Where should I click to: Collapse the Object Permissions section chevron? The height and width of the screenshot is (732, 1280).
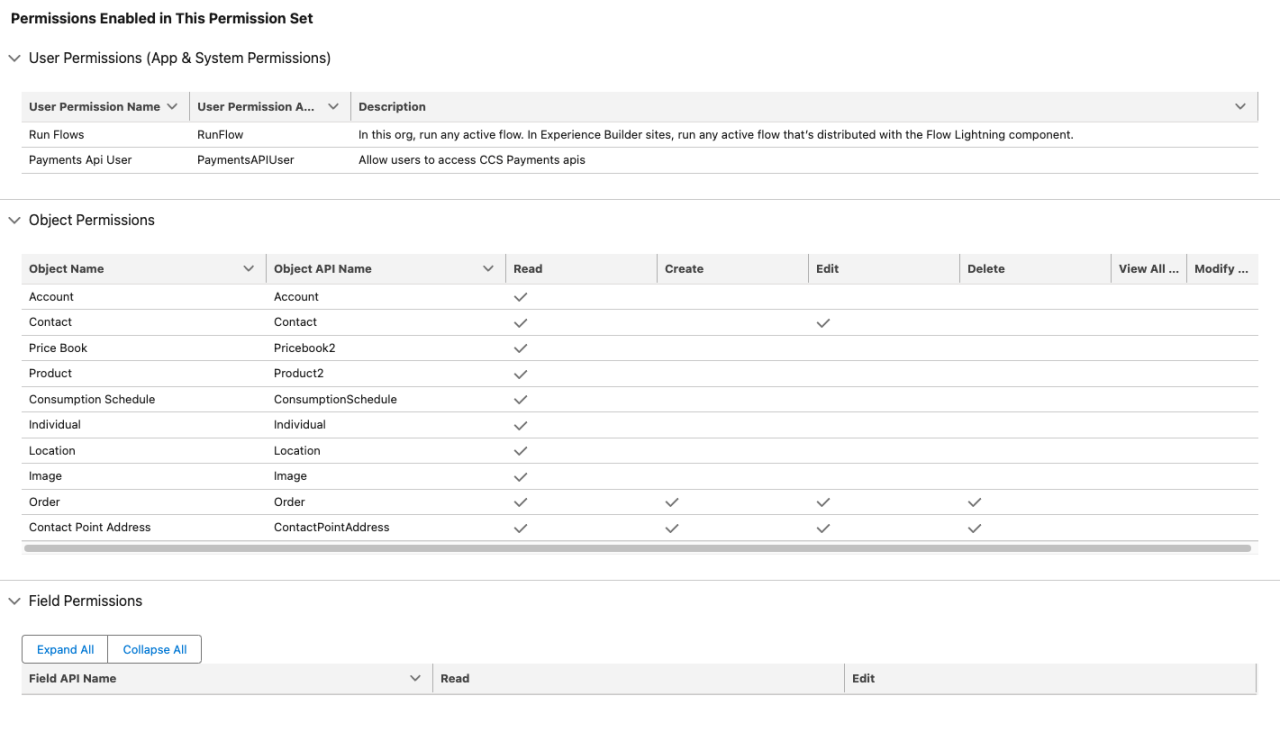[14, 221]
